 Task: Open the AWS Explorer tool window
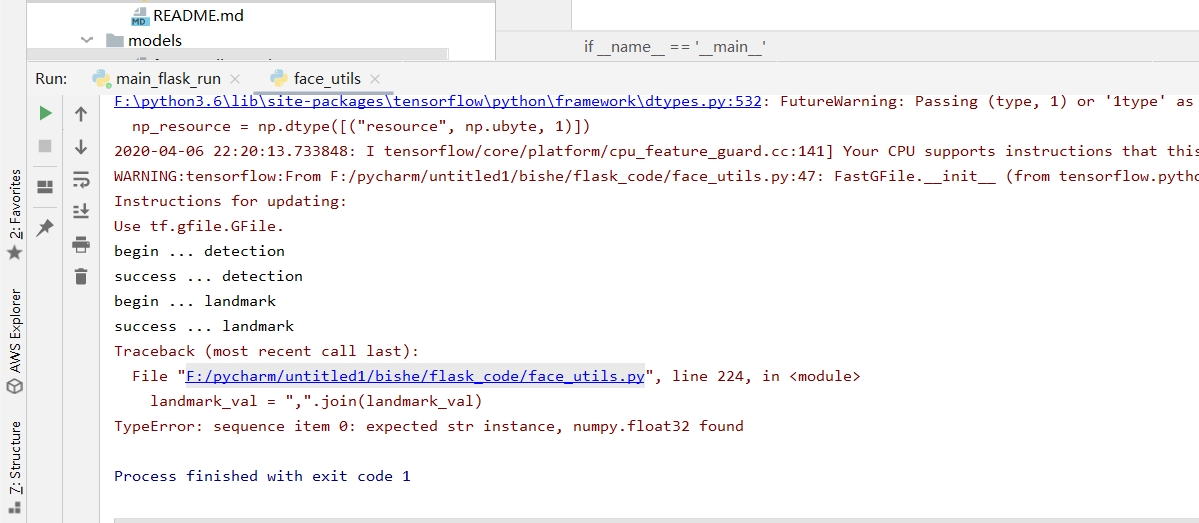14,341
